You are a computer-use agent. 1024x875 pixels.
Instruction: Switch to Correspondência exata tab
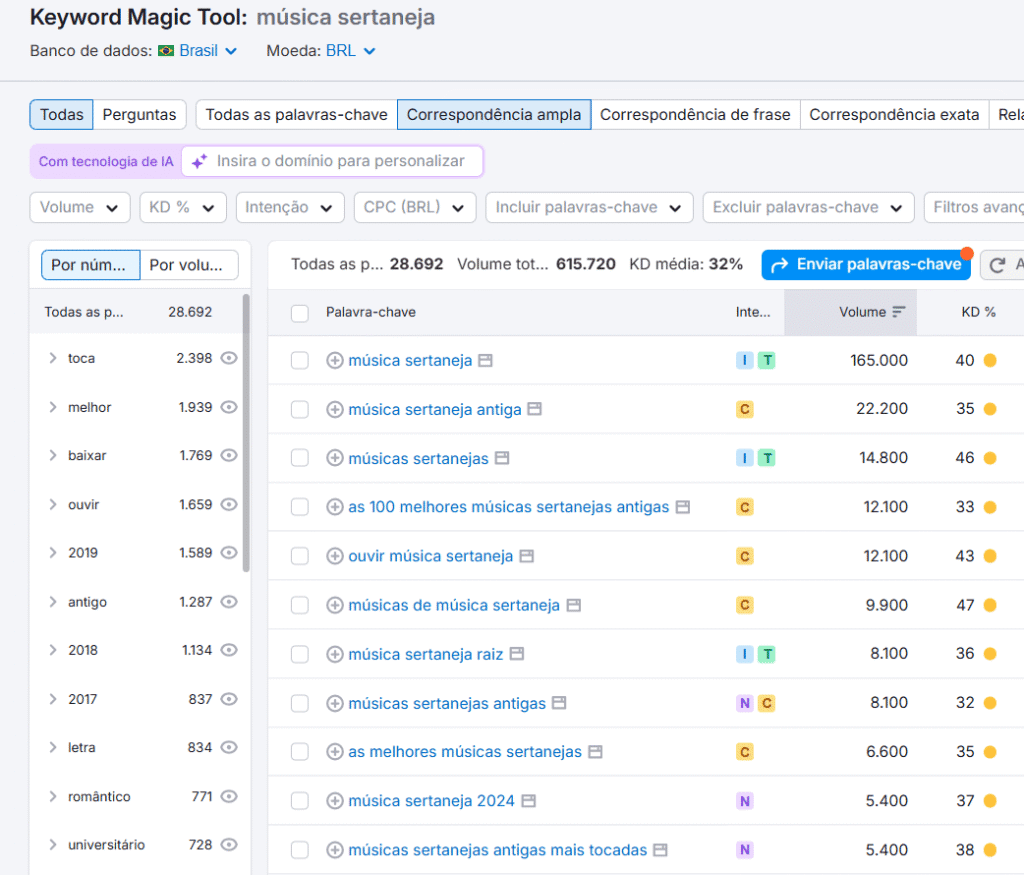(x=894, y=115)
